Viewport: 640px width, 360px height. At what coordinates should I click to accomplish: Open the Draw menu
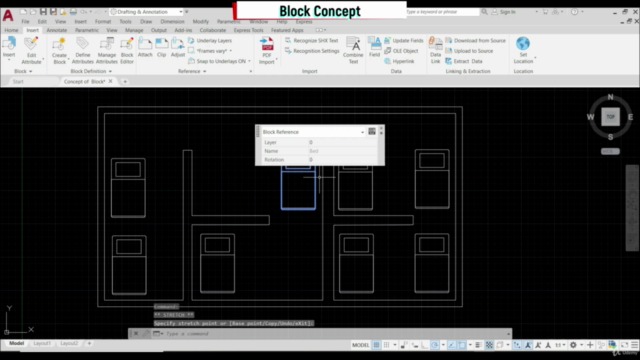(146, 21)
